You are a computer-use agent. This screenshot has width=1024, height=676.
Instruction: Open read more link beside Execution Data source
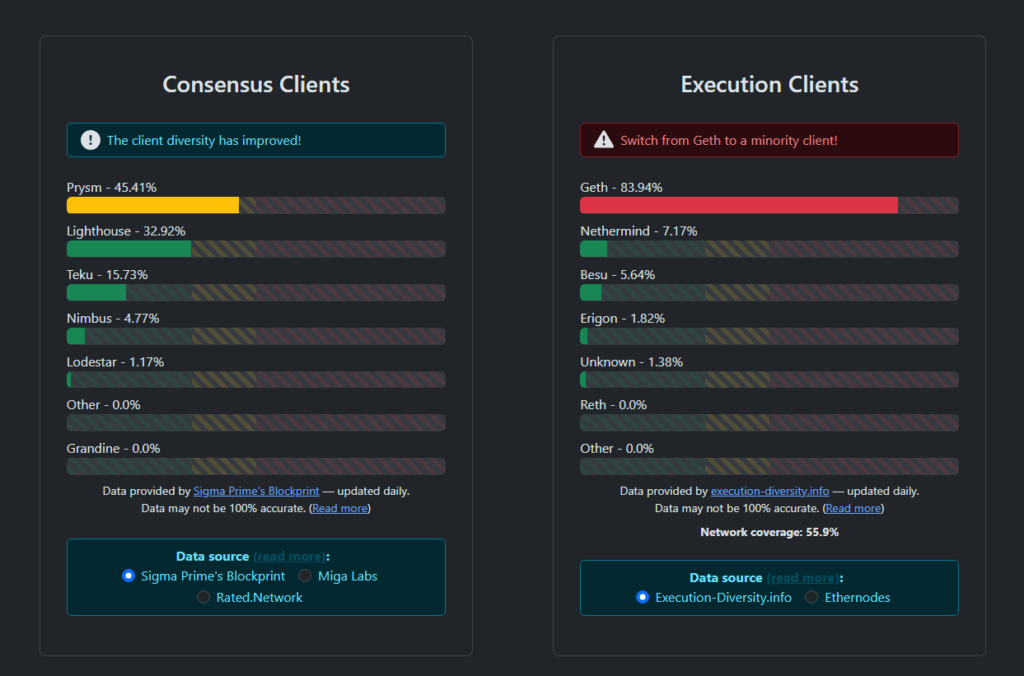coord(803,578)
